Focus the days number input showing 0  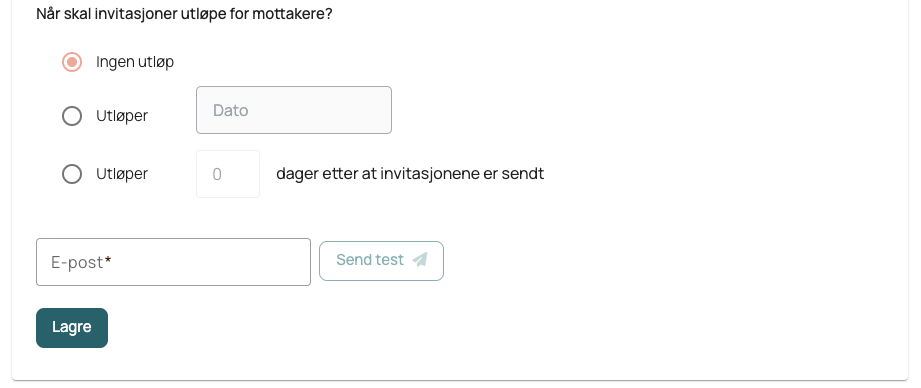coord(228,174)
